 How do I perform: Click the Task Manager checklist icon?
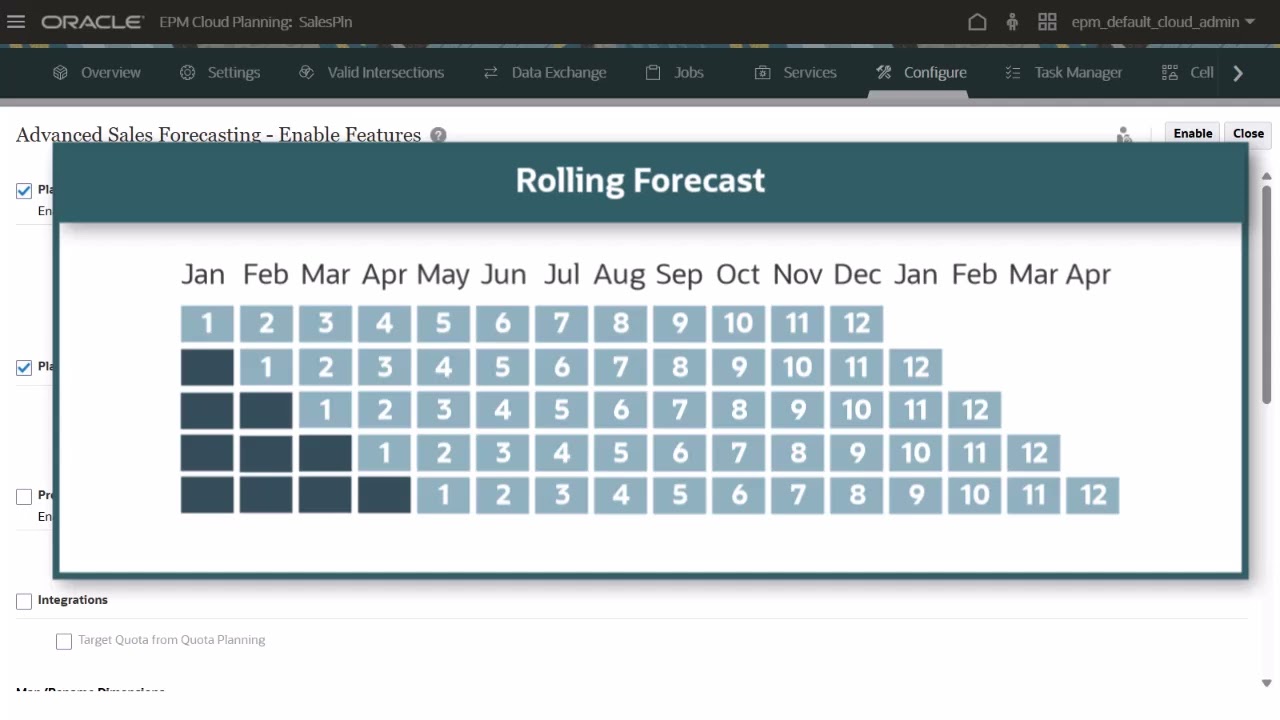click(x=1012, y=72)
